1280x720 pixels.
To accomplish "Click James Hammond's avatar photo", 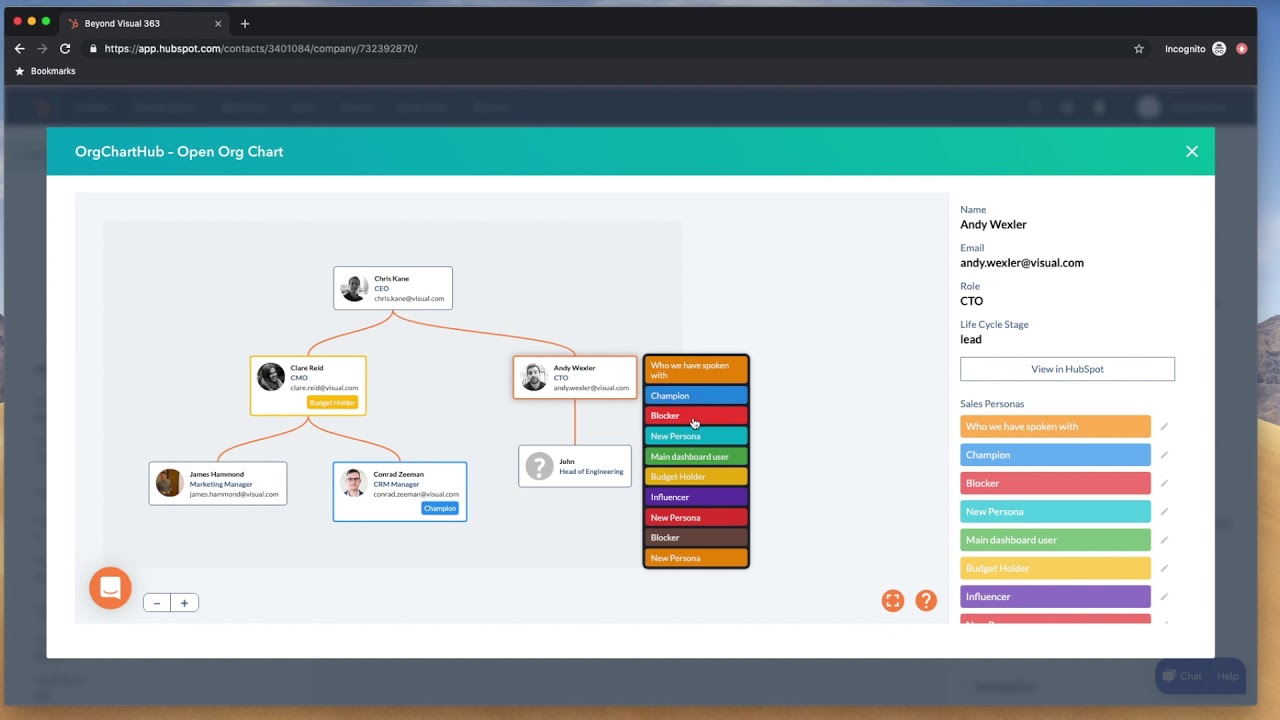I will coord(170,483).
